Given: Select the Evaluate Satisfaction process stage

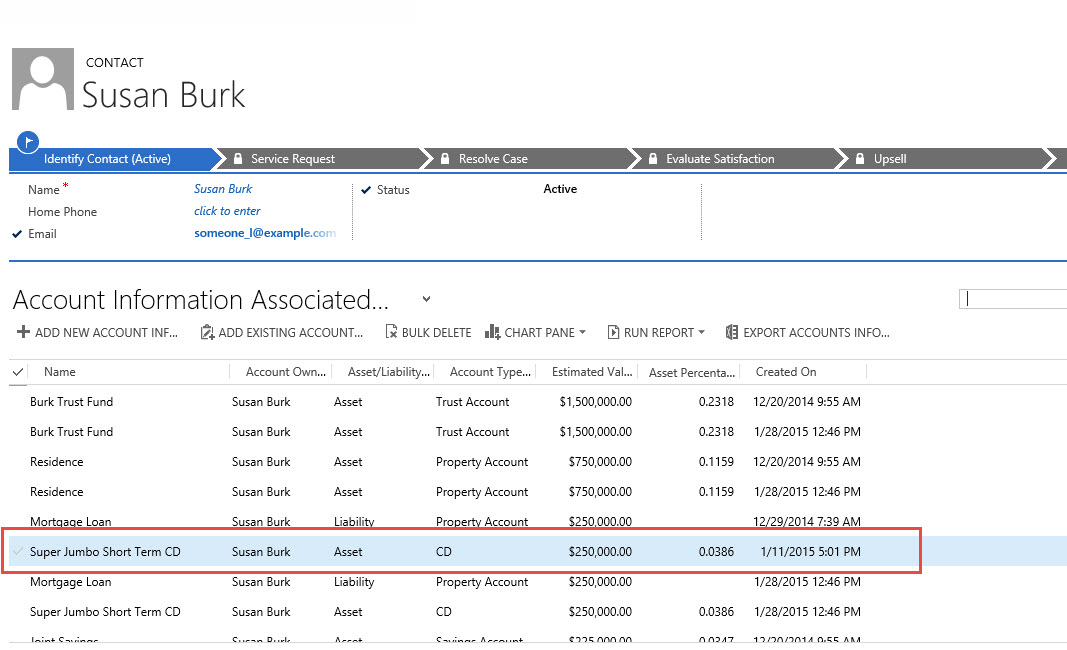Looking at the screenshot, I should 719,159.
